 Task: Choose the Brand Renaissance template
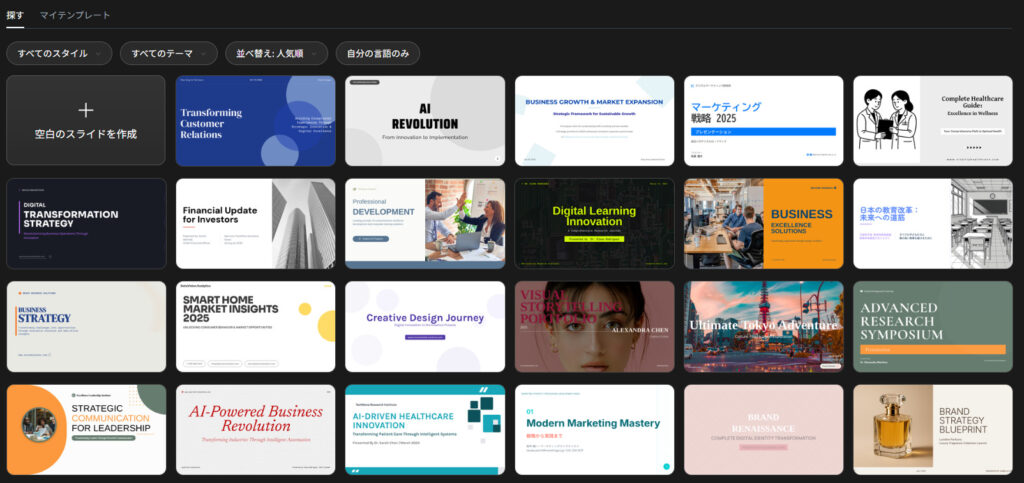(x=763, y=429)
